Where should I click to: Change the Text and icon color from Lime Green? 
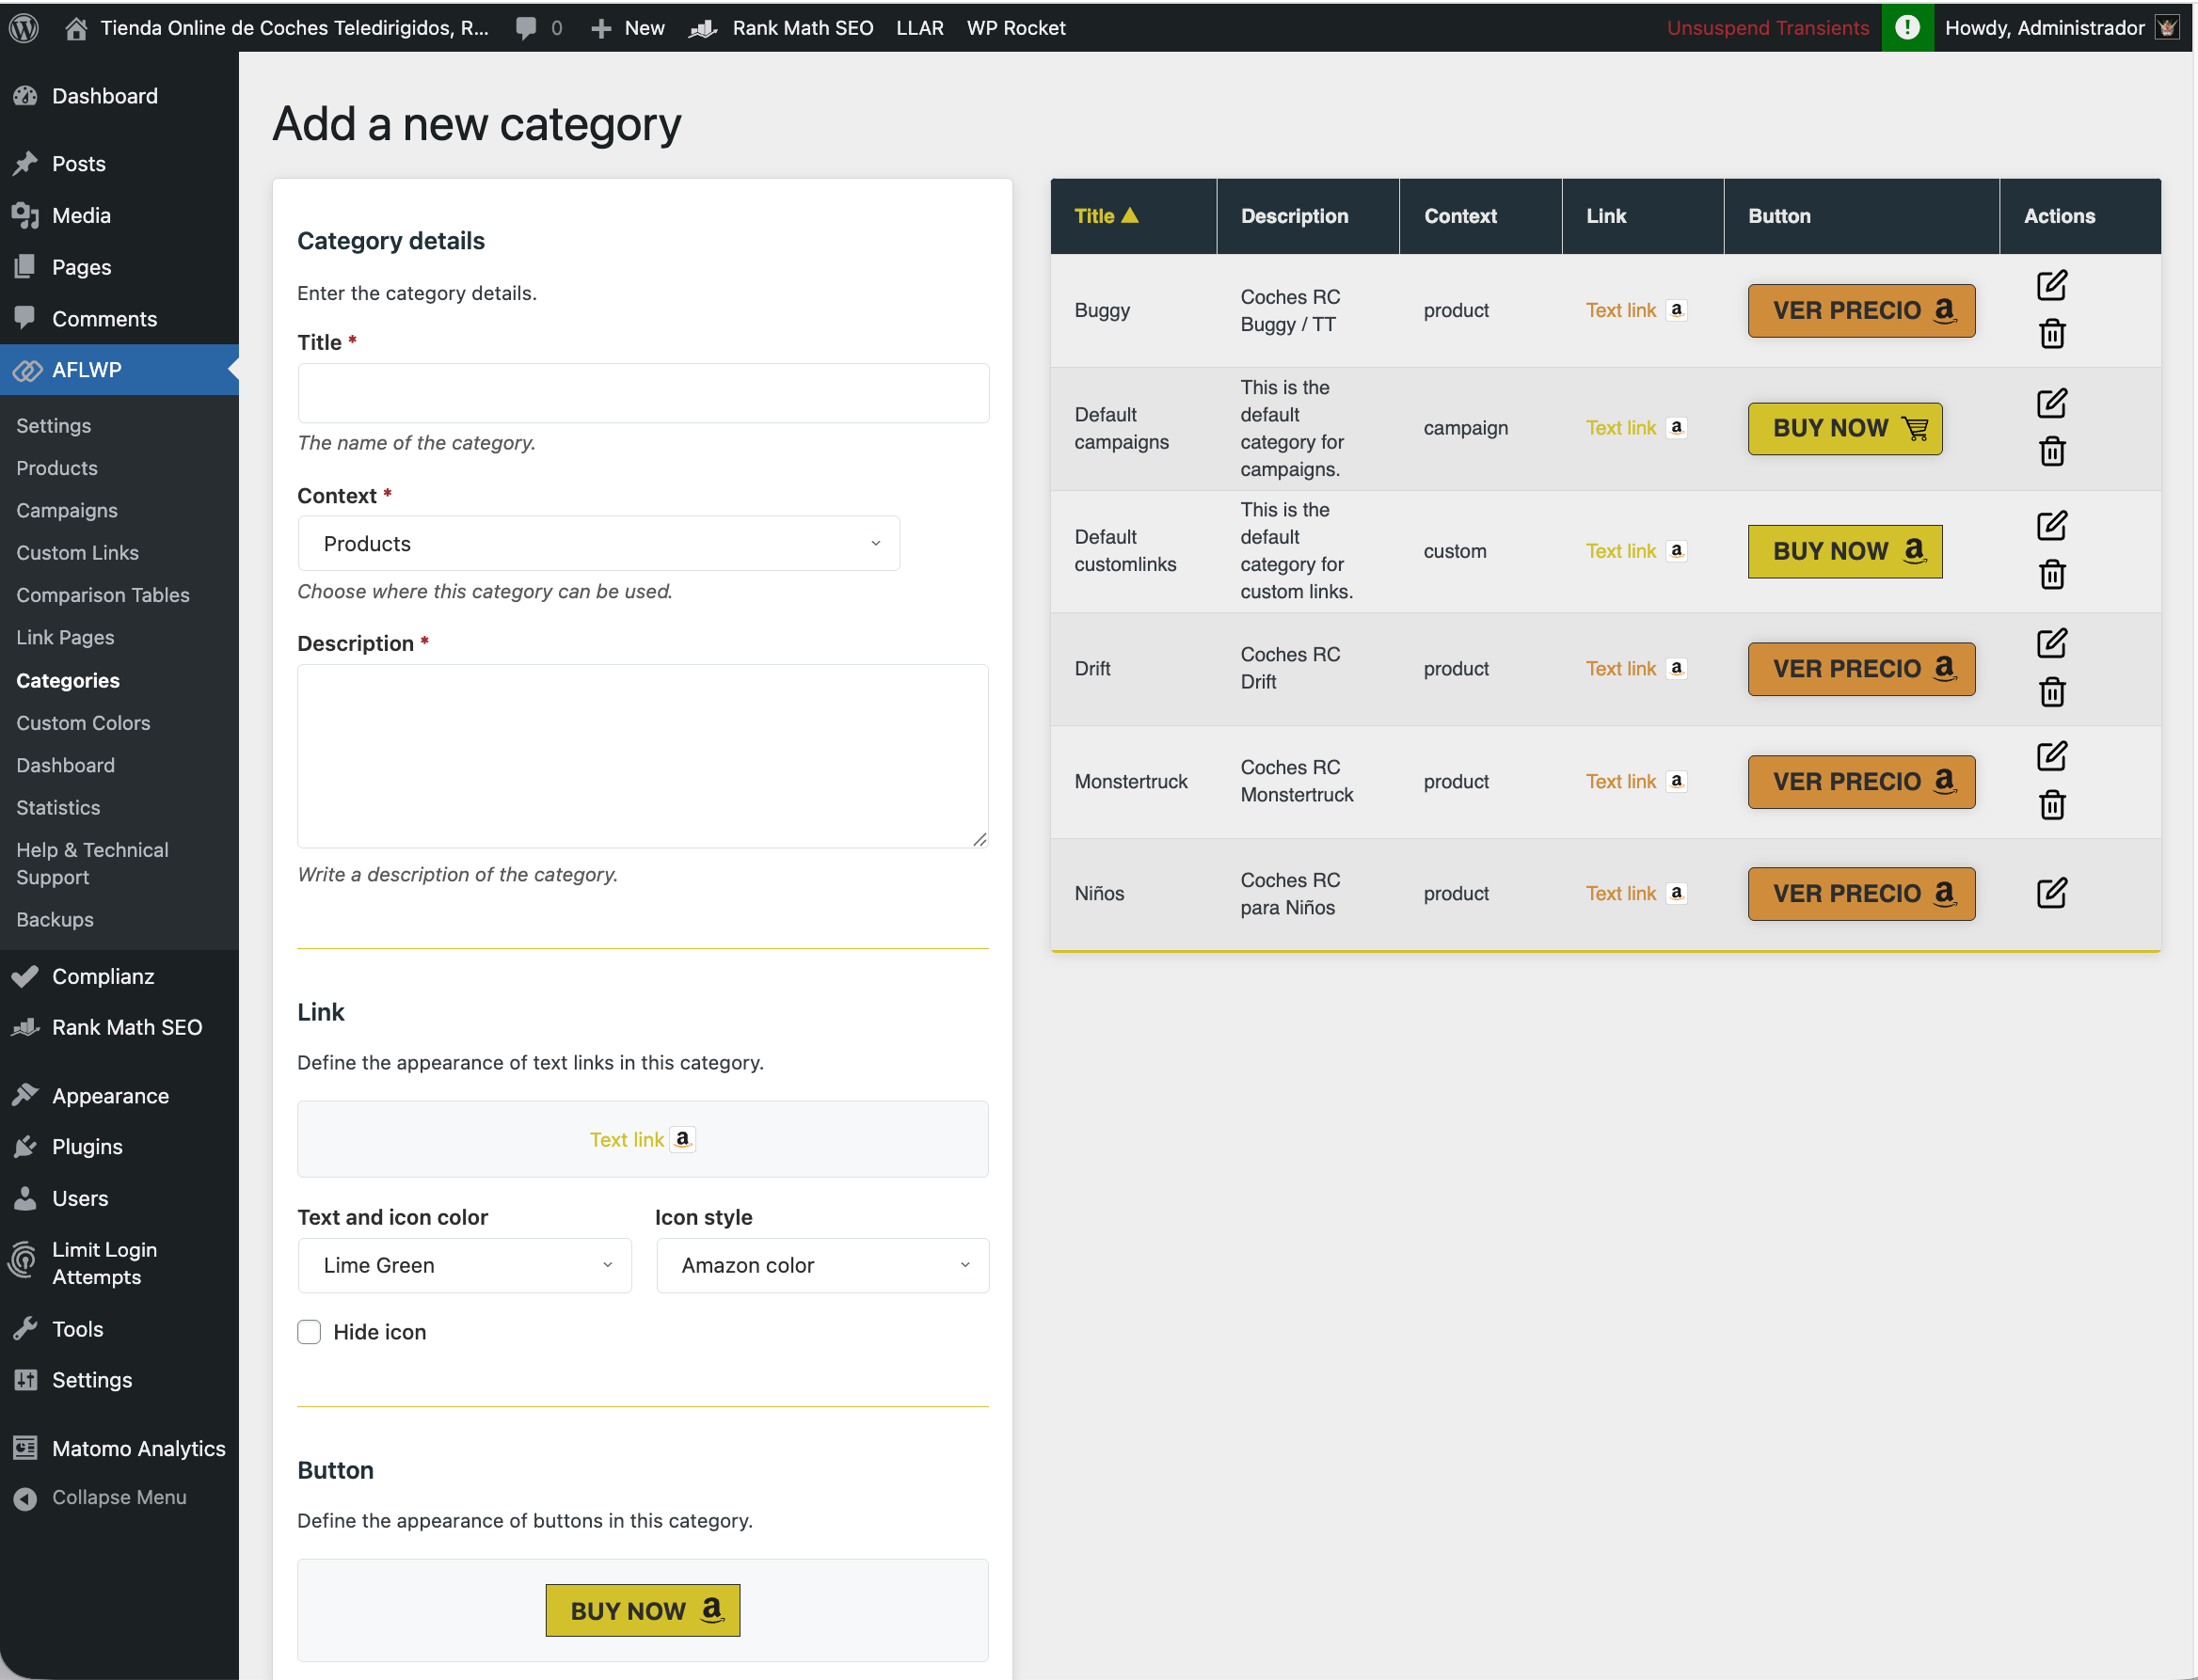coord(463,1265)
